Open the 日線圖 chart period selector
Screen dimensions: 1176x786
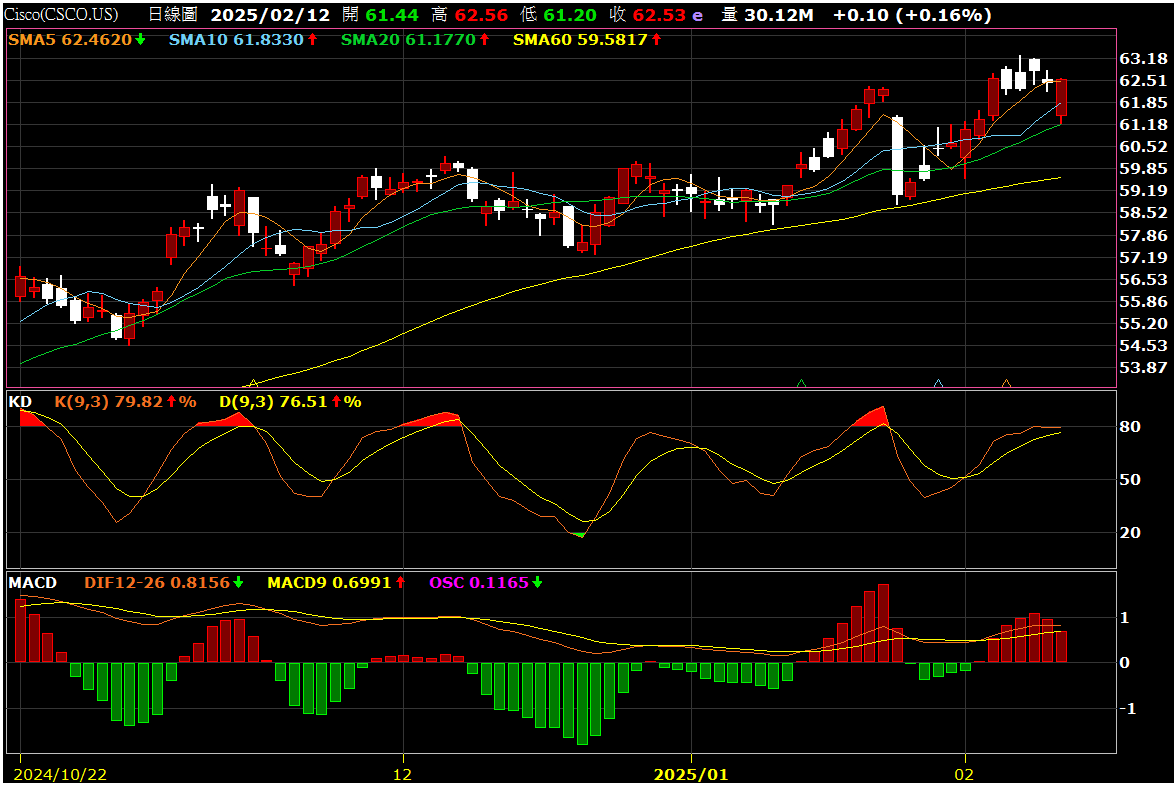172,15
